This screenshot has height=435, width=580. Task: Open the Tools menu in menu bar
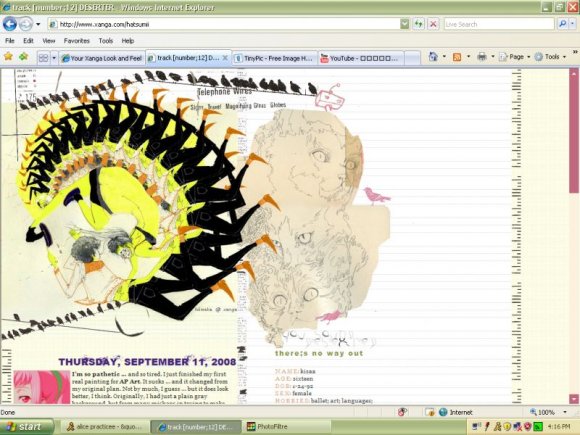[x=105, y=41]
